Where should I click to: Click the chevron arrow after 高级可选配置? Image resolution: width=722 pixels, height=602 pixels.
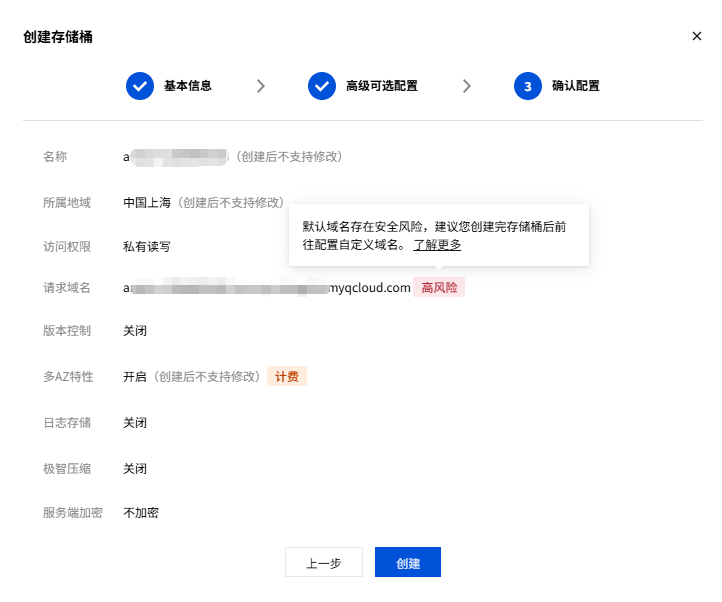pyautogui.click(x=467, y=86)
